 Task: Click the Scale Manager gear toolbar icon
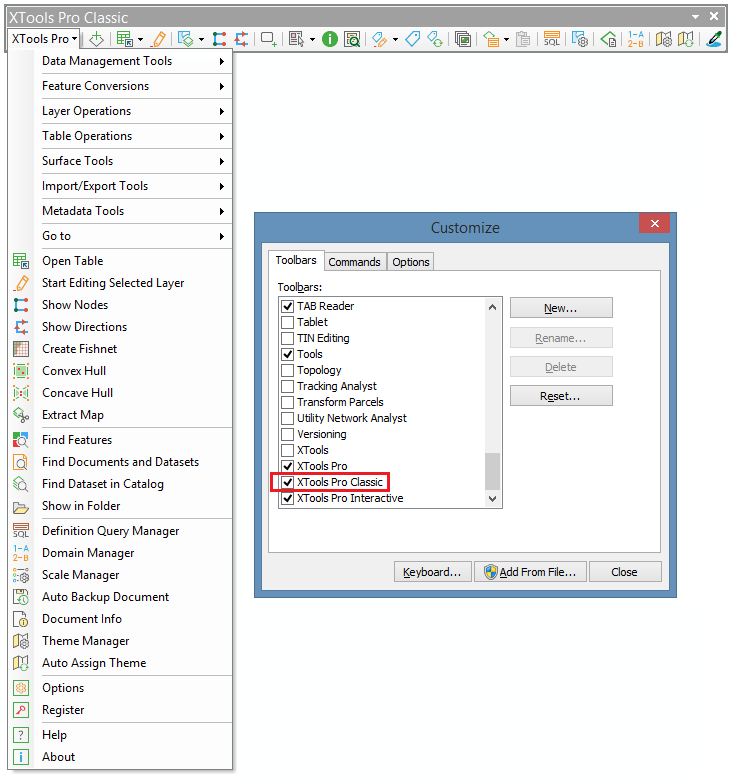point(579,39)
